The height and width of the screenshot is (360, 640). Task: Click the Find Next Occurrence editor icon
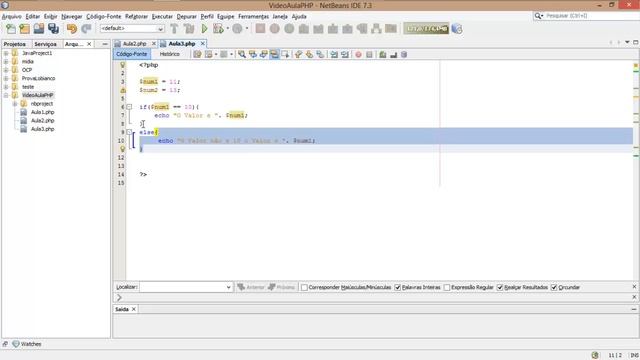click(264, 54)
